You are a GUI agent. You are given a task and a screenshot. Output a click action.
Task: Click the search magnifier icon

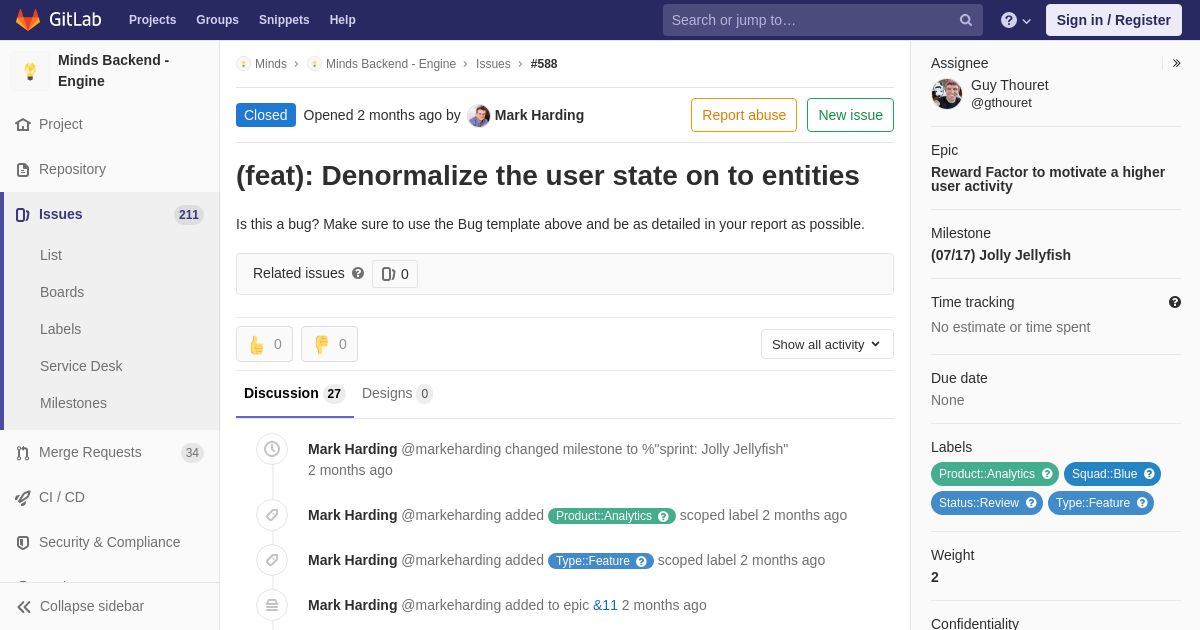coord(965,20)
